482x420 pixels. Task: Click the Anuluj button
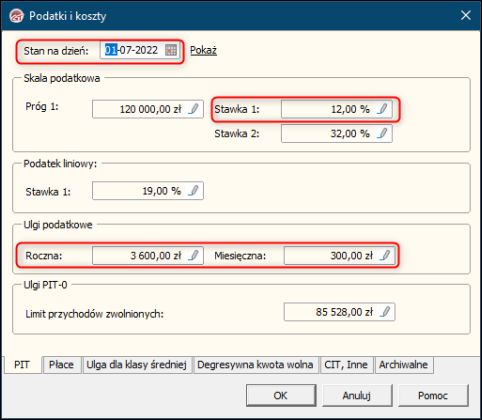357,395
